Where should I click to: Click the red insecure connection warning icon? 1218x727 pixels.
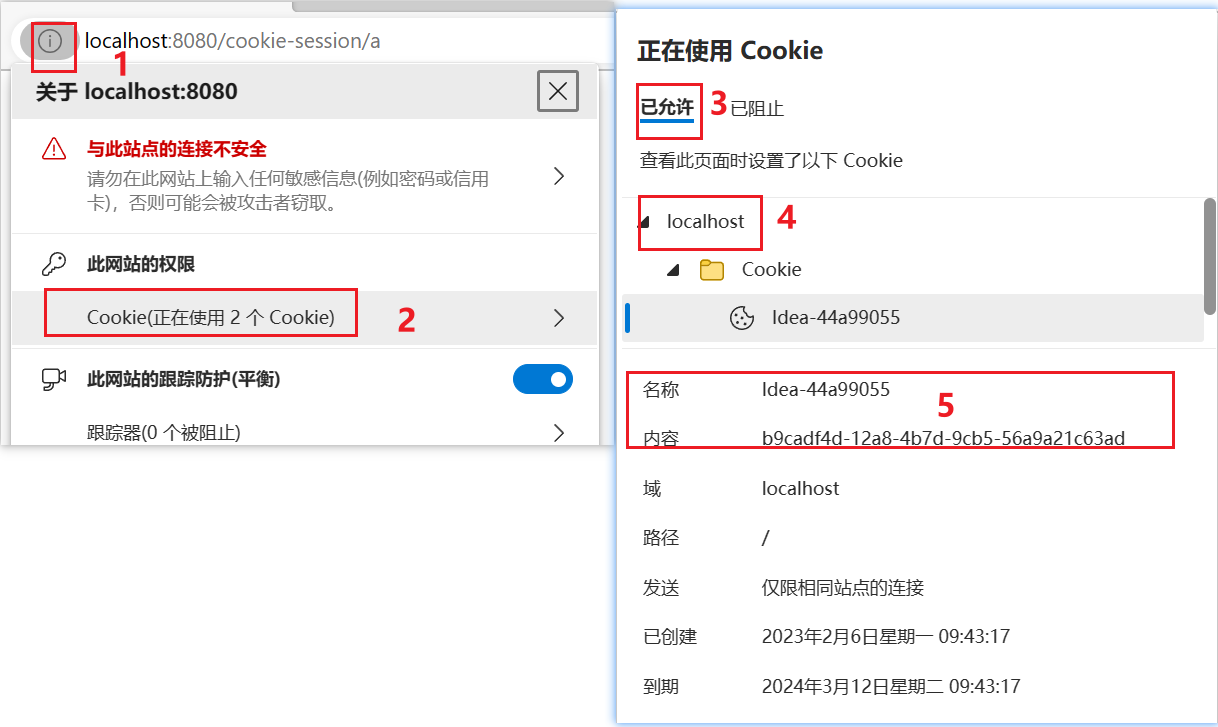click(53, 150)
